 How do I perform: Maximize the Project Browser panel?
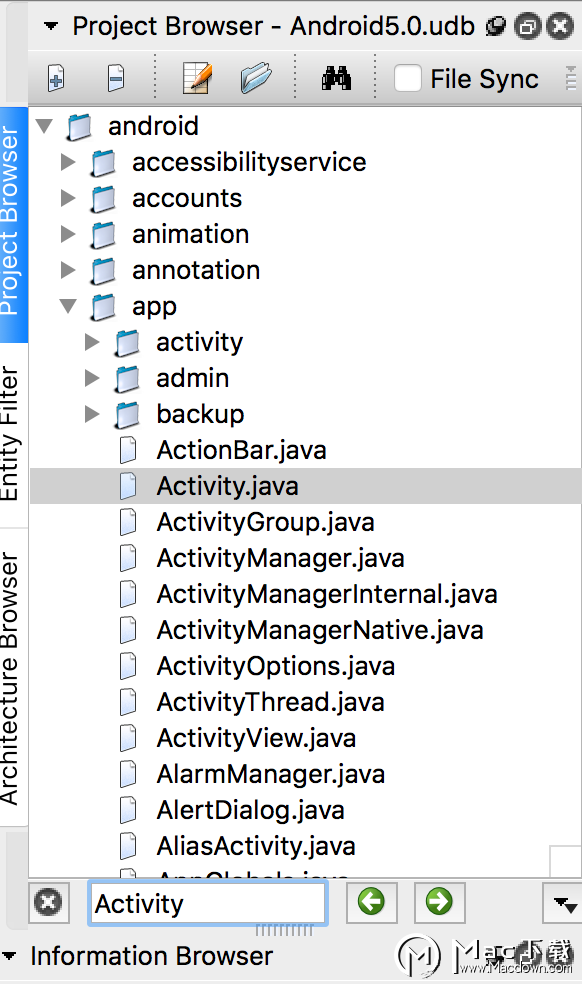(527, 26)
